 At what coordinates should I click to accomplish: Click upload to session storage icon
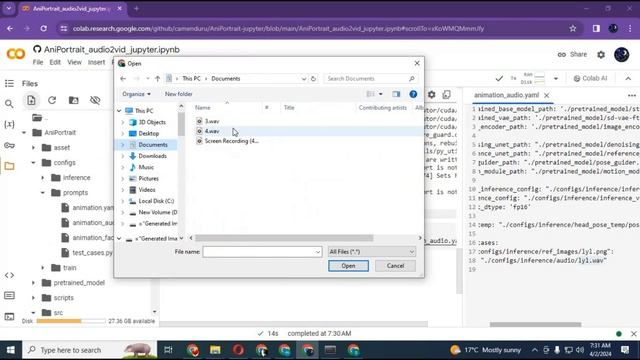click(x=31, y=100)
